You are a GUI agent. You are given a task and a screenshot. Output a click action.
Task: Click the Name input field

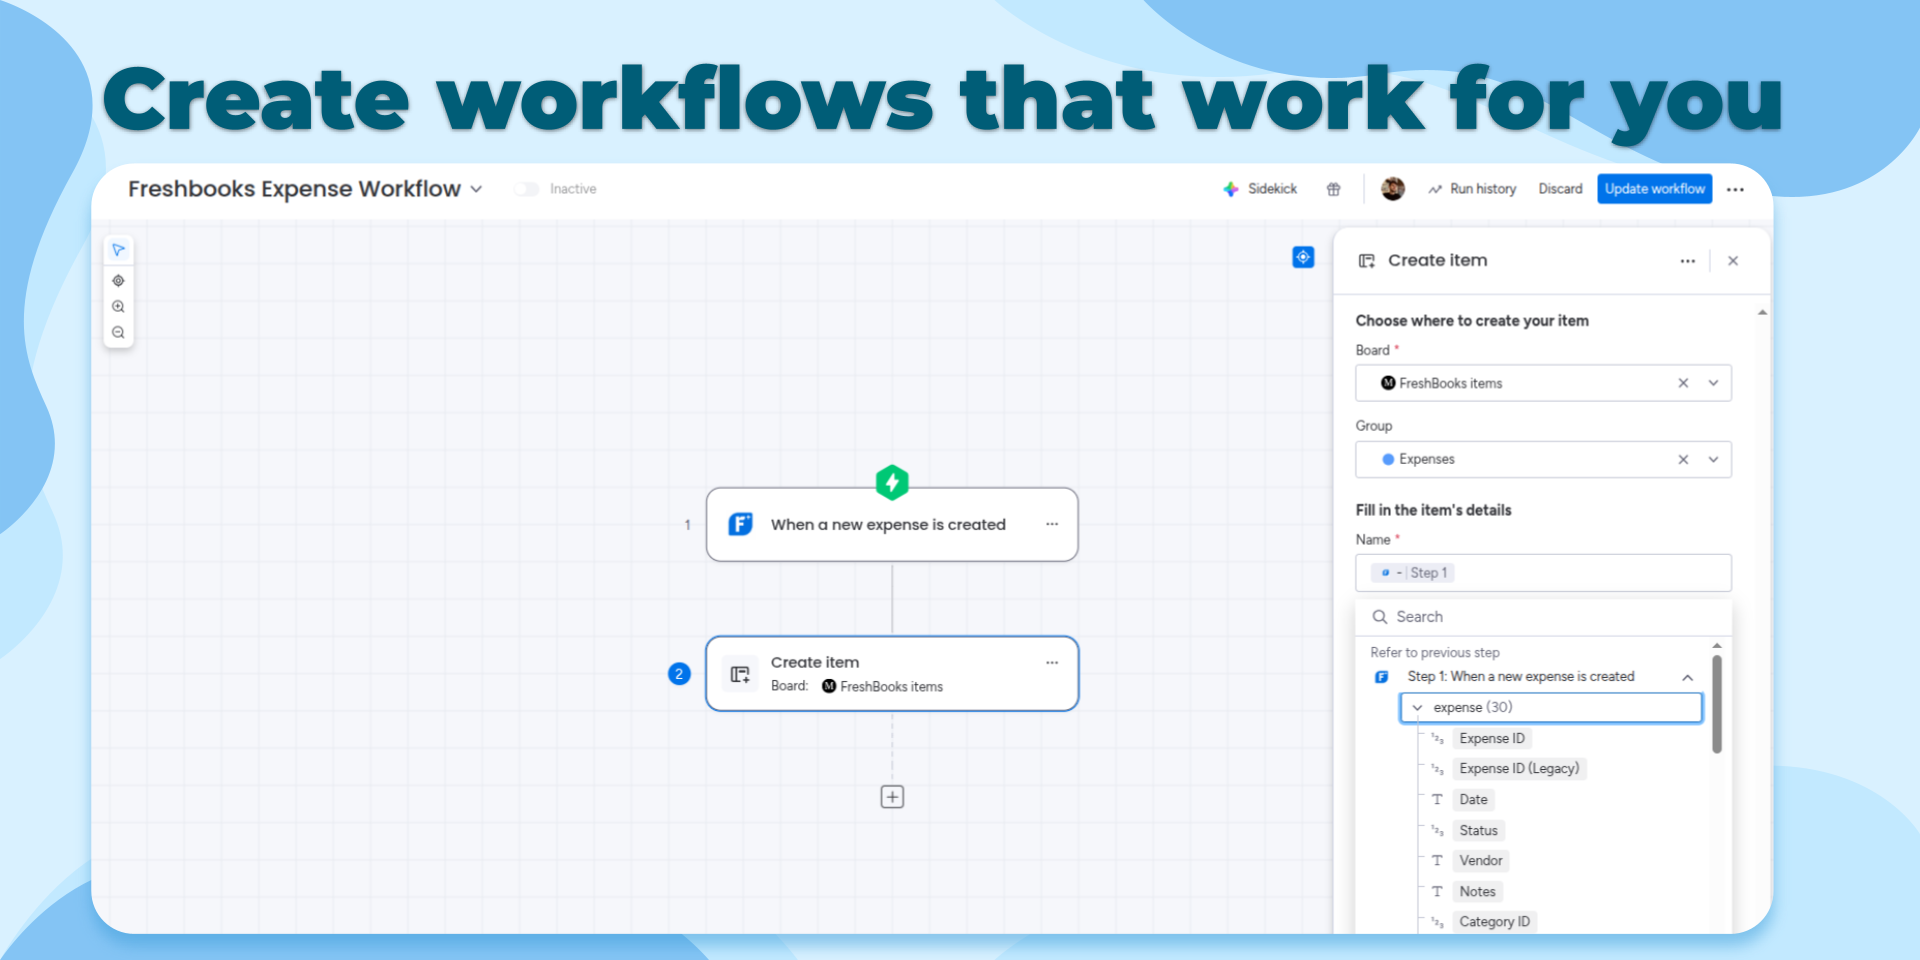coord(1543,573)
